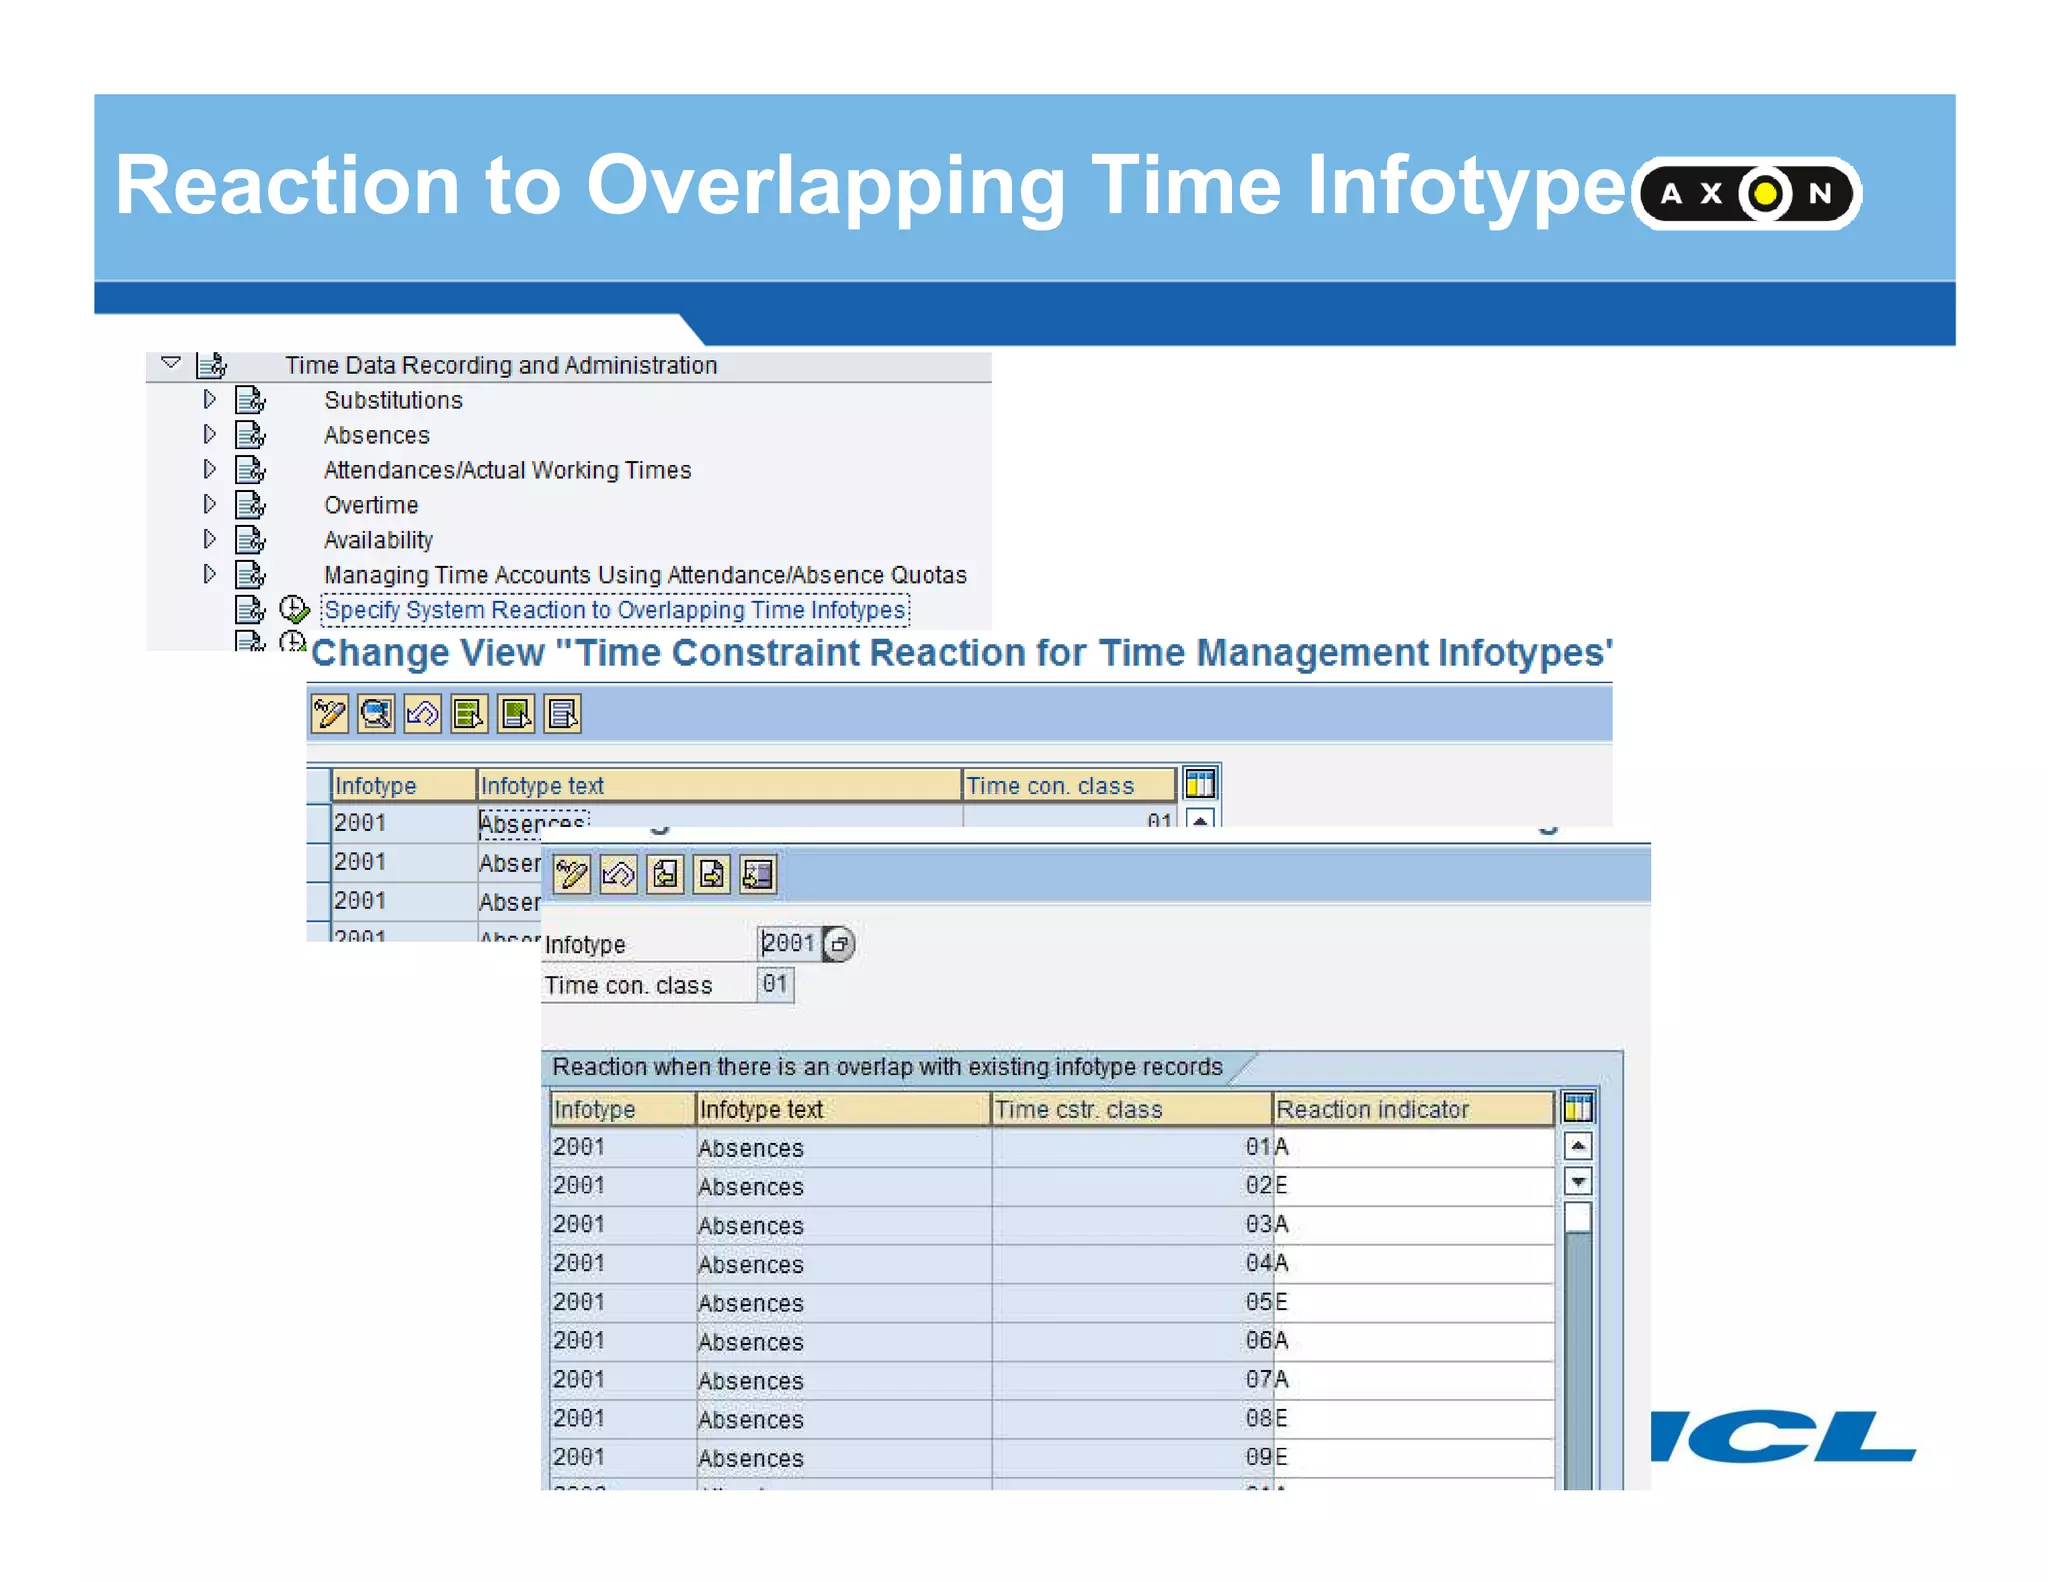Viewport: 2048px width, 1582px height.
Task: Open table settings icon beside Reaction indicator
Action: click(1578, 1108)
